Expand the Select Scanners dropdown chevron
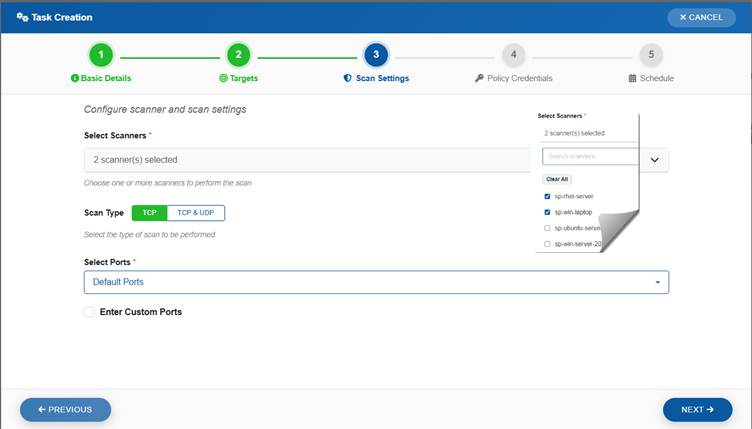752x429 pixels. coord(654,159)
